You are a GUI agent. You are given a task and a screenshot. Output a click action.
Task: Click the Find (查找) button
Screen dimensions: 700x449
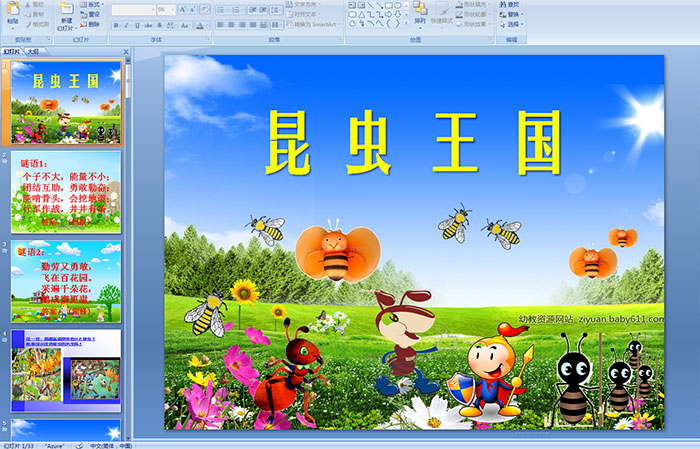point(510,4)
